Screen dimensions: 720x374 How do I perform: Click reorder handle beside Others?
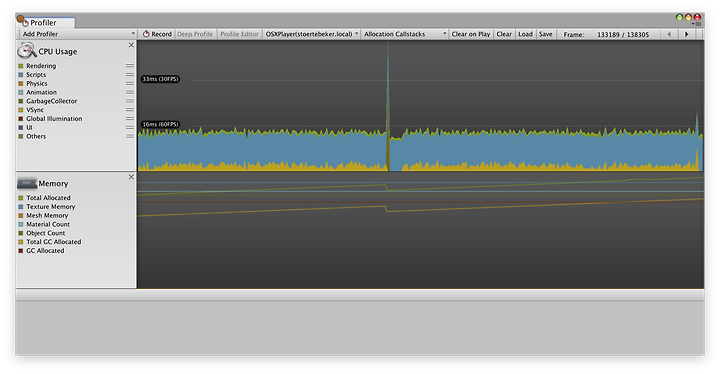coord(130,136)
